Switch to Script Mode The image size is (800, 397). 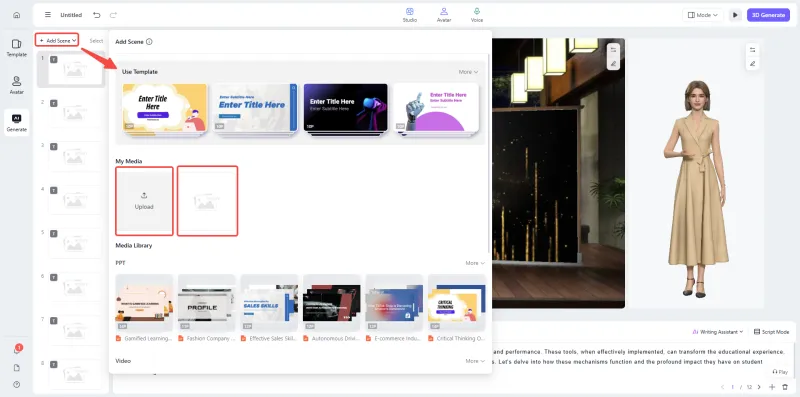[x=771, y=332]
